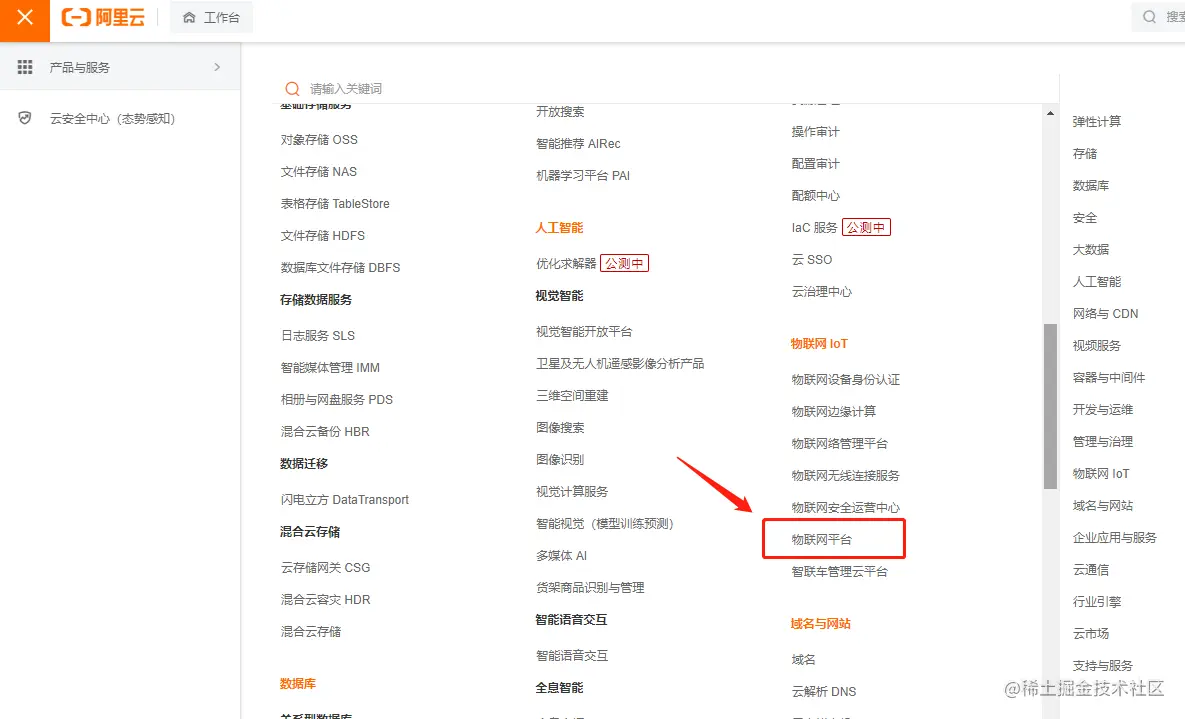The height and width of the screenshot is (719, 1185).
Task: Jump to 网络与 CDN category
Action: pos(1105,314)
